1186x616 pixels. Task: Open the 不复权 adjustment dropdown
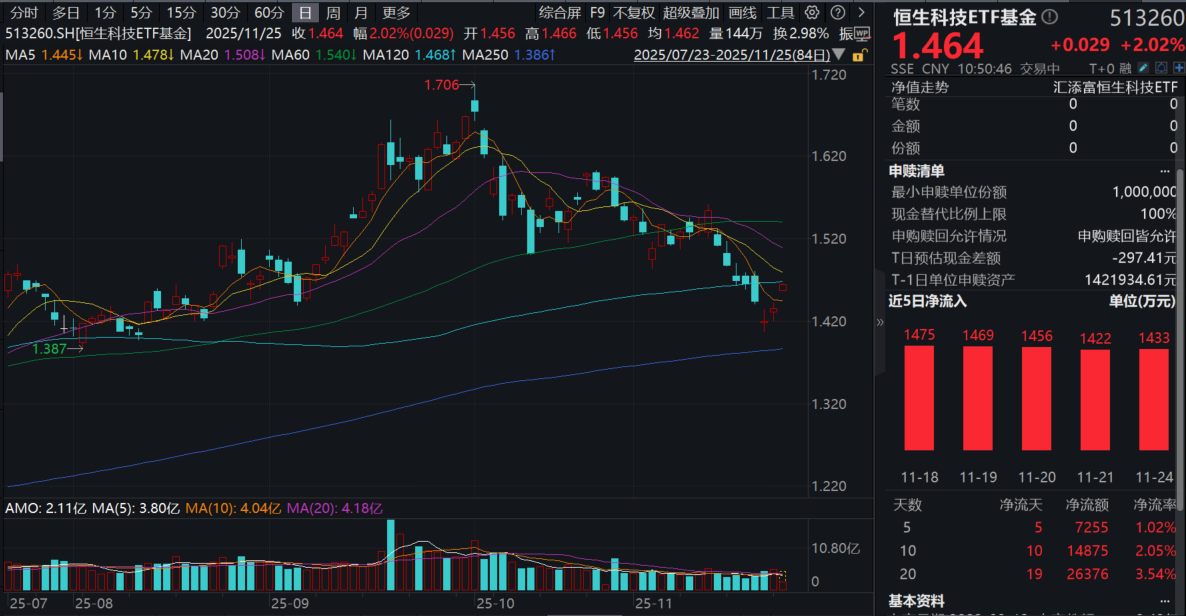pyautogui.click(x=634, y=13)
